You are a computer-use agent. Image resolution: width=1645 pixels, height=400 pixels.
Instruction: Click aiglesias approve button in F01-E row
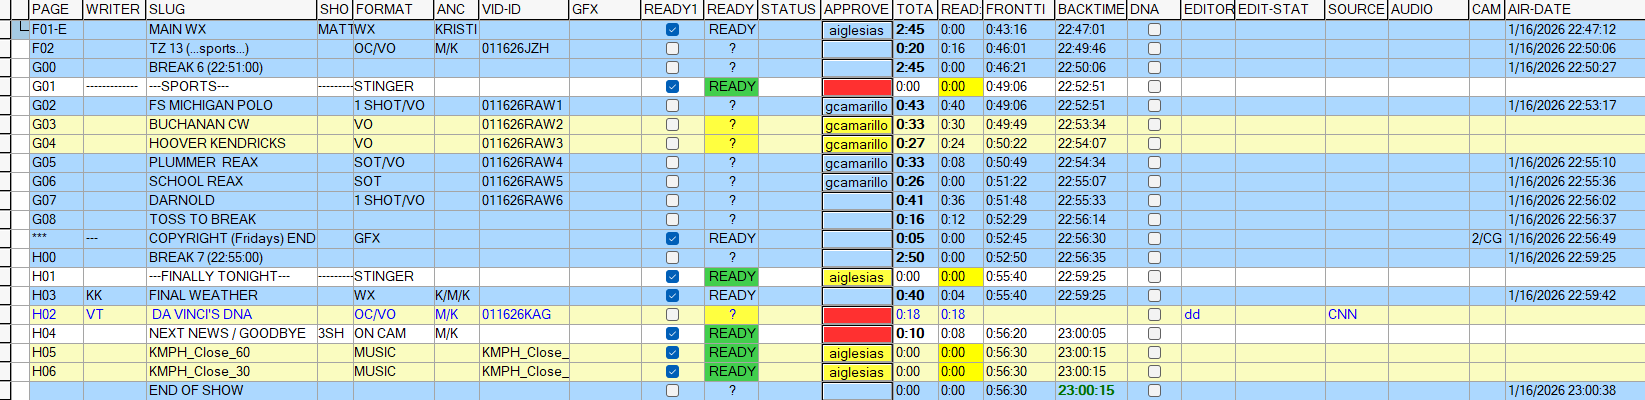856,31
